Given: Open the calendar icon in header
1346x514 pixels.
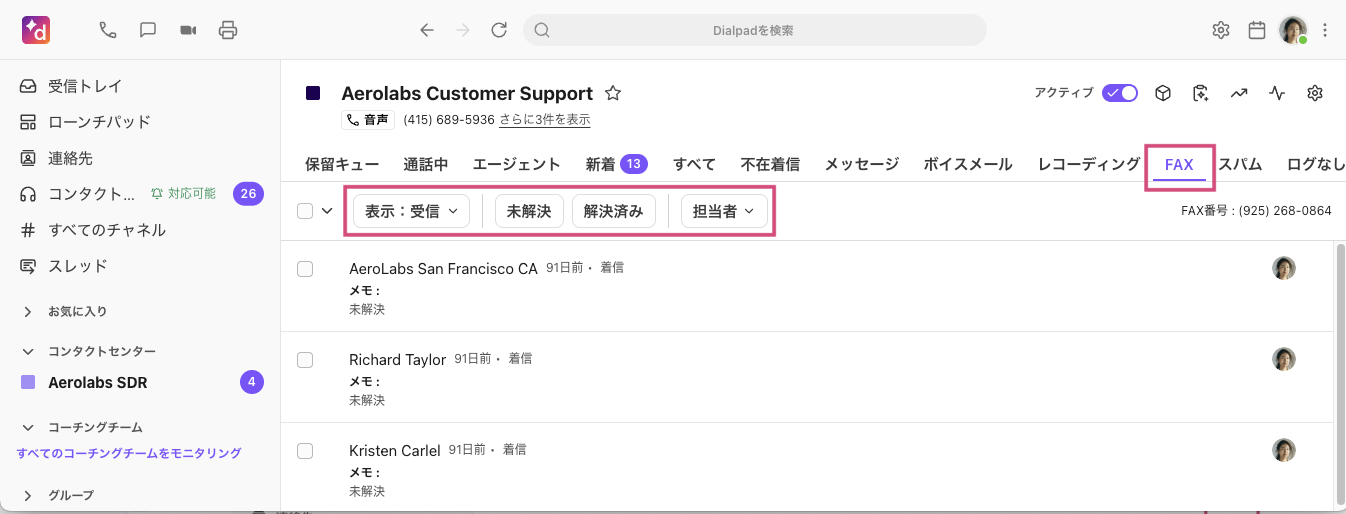Looking at the screenshot, I should [1257, 30].
